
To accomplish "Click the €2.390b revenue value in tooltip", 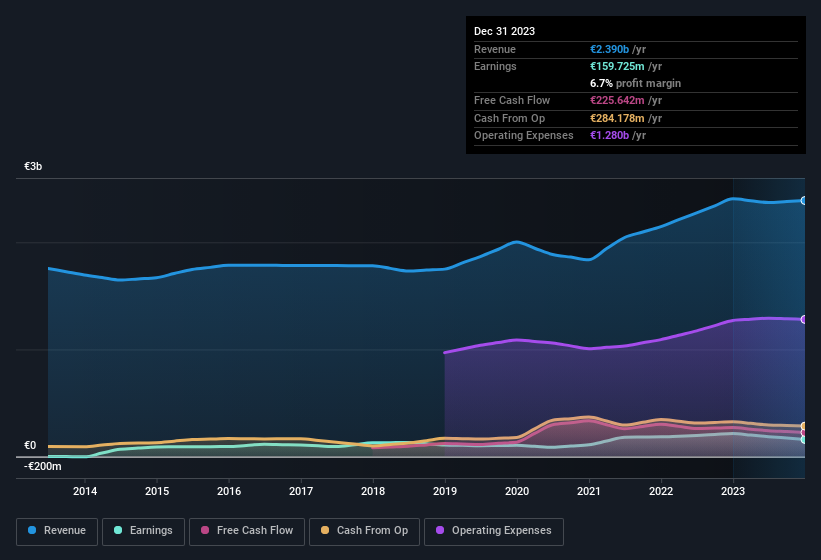I will coord(611,49).
